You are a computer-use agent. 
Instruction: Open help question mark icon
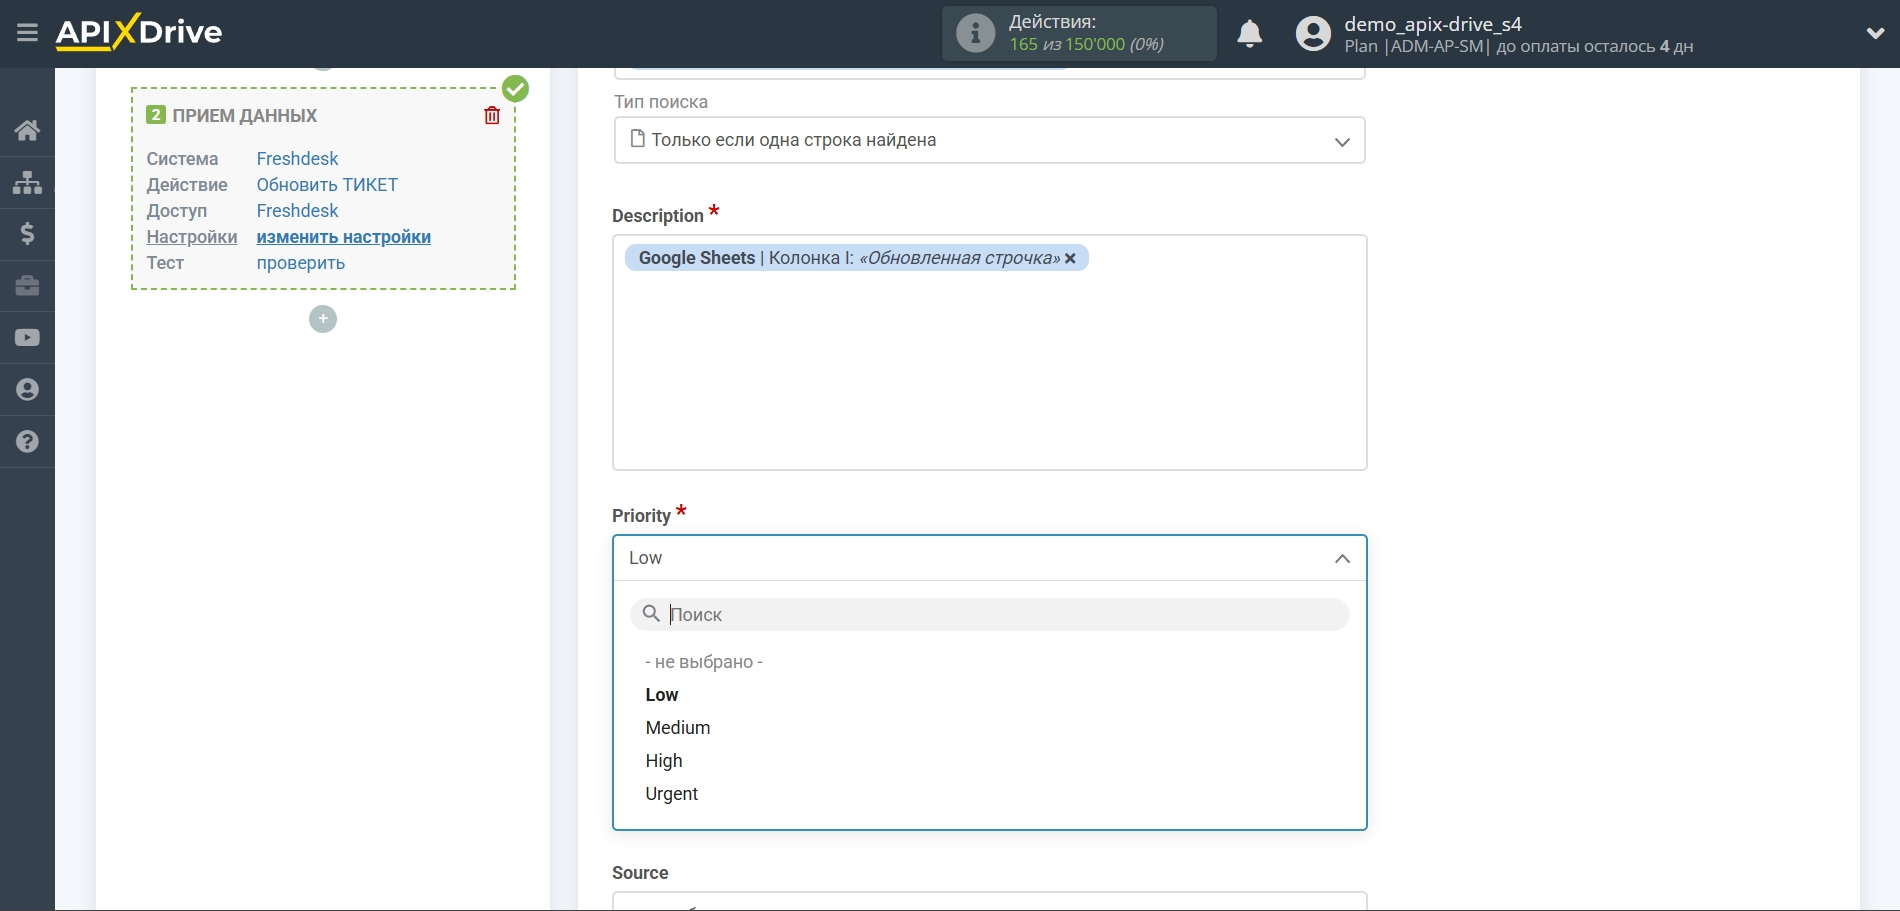pos(27,442)
